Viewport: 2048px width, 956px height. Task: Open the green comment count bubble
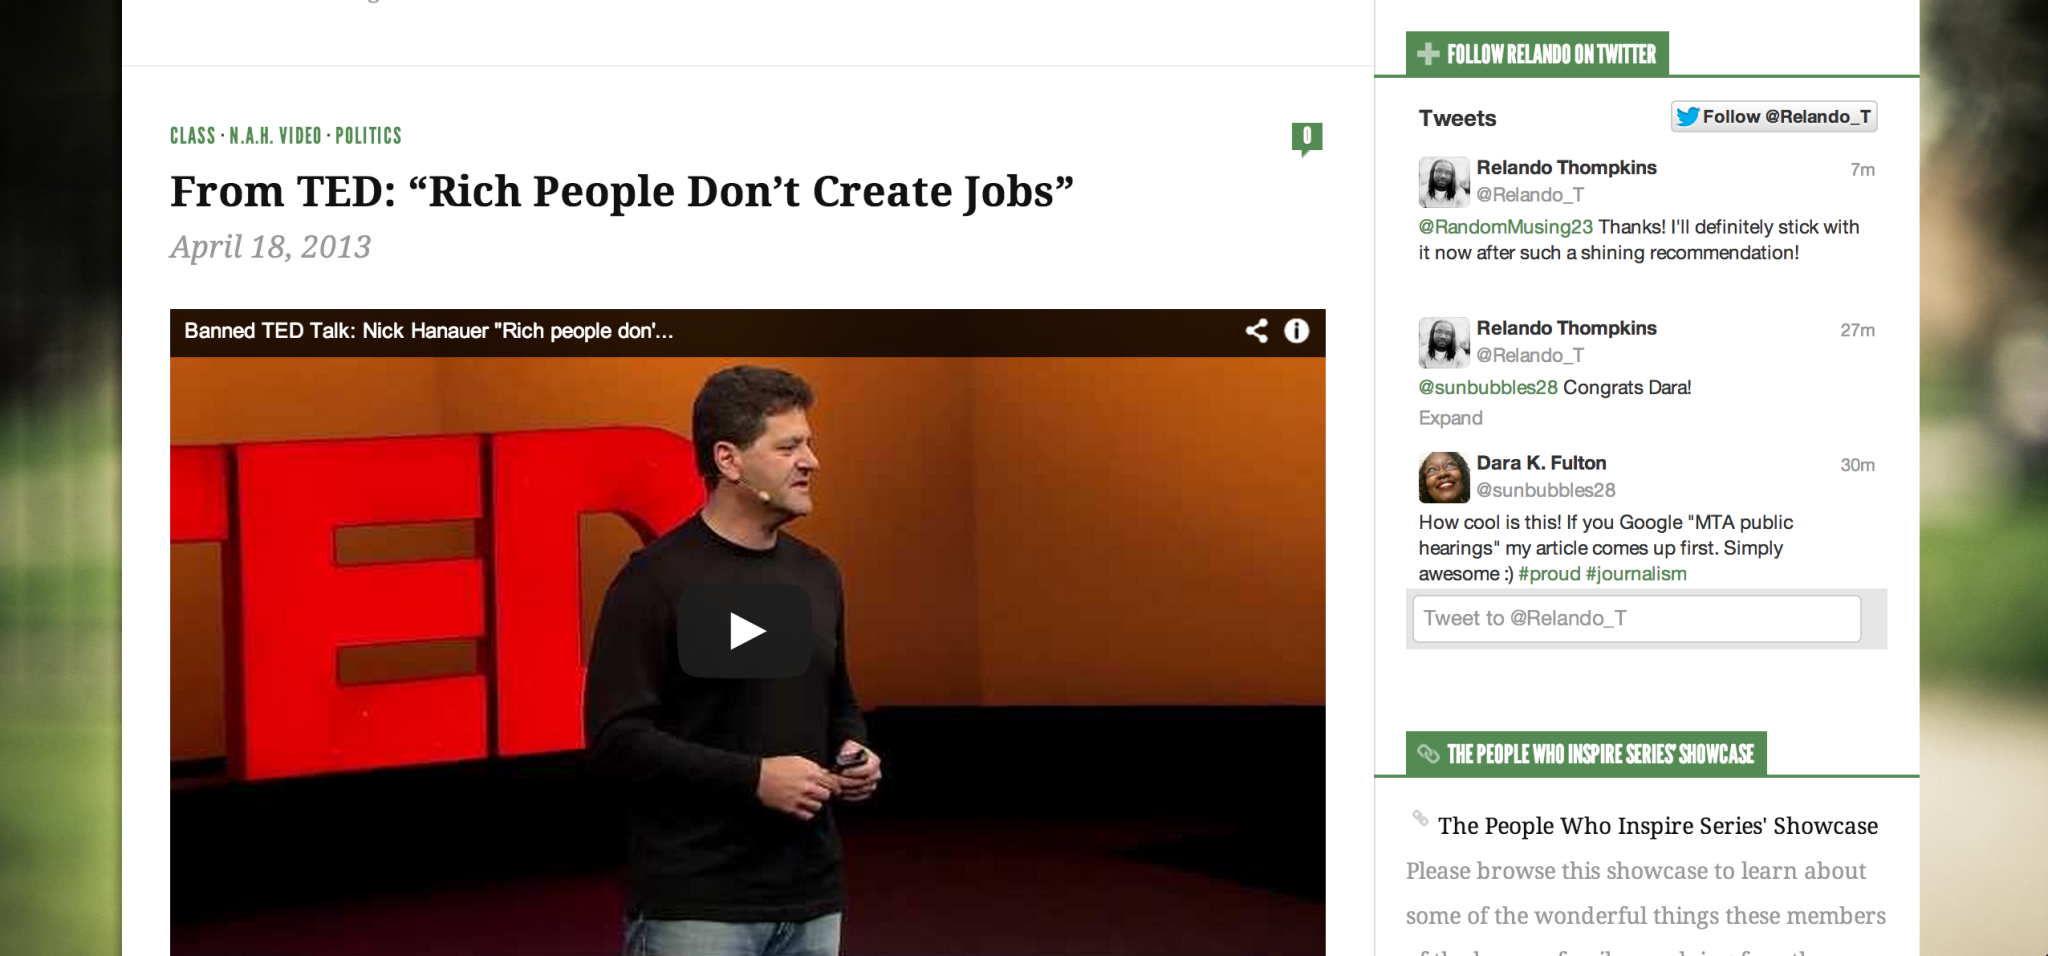pyautogui.click(x=1307, y=139)
